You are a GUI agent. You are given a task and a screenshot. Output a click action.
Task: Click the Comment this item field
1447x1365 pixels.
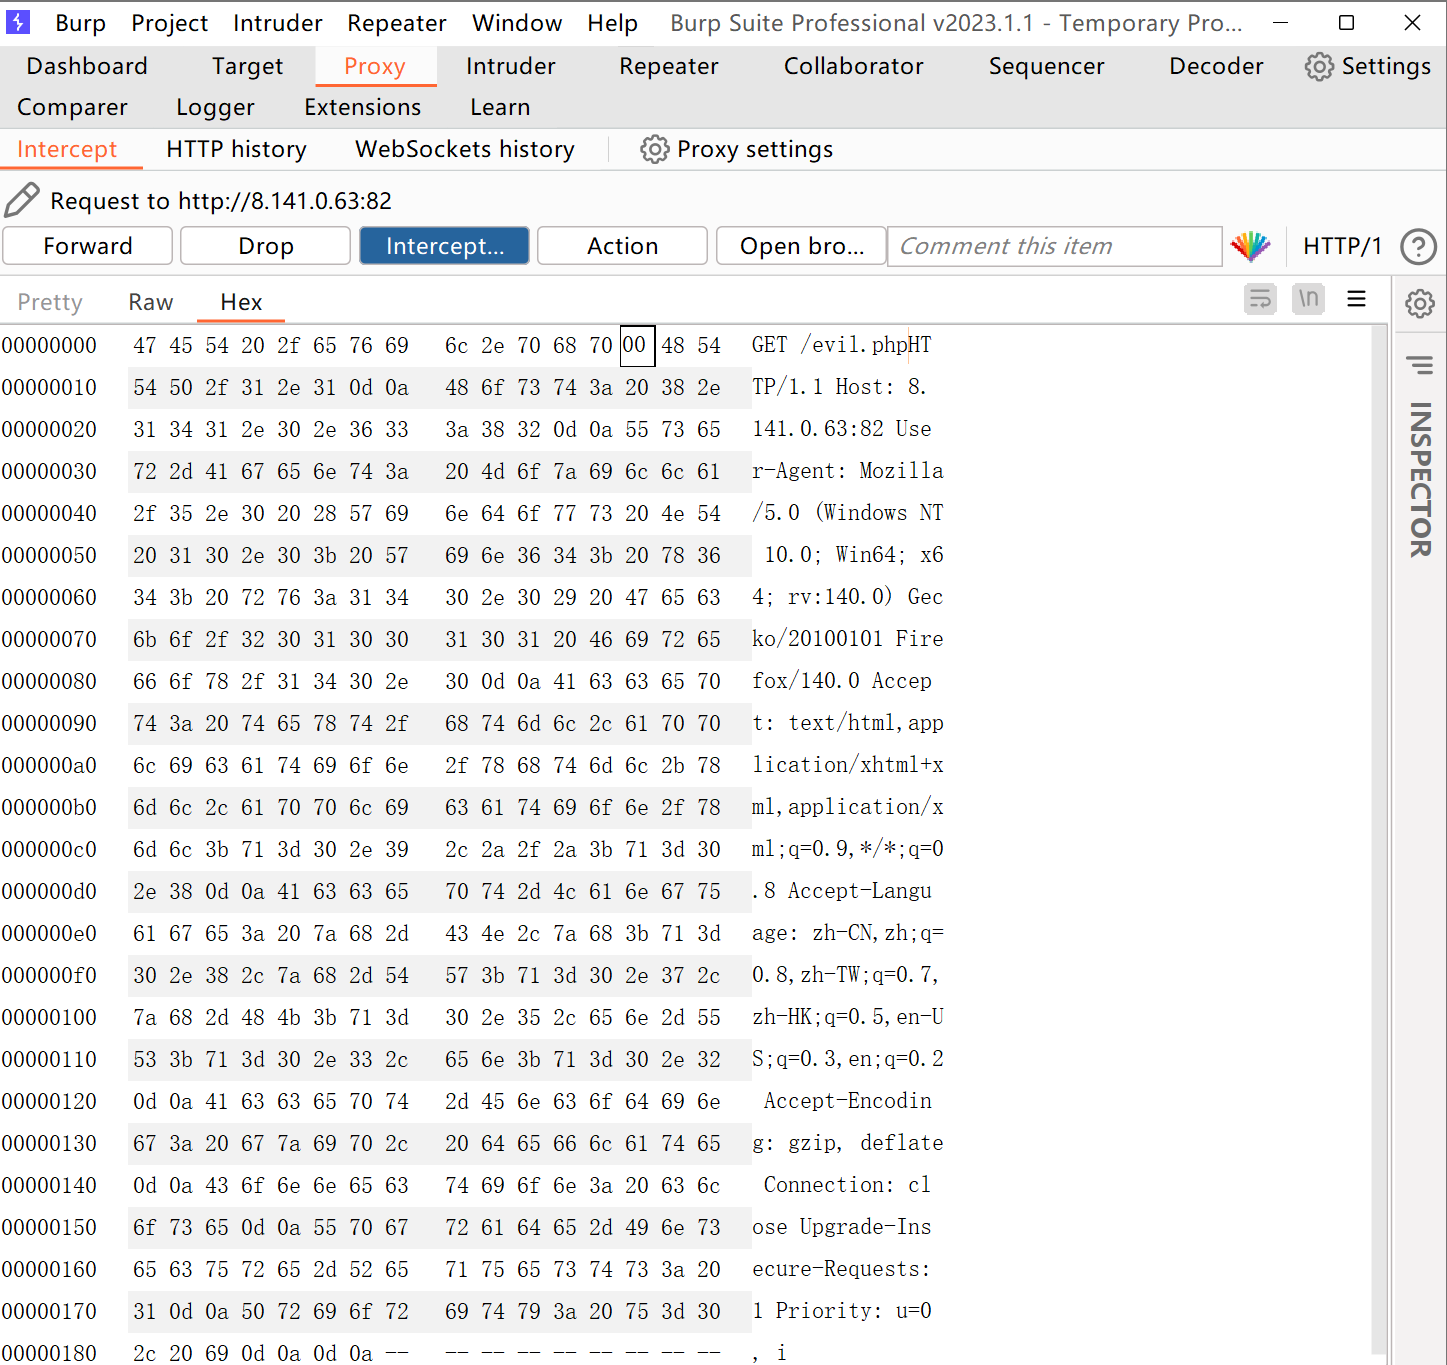[1054, 246]
